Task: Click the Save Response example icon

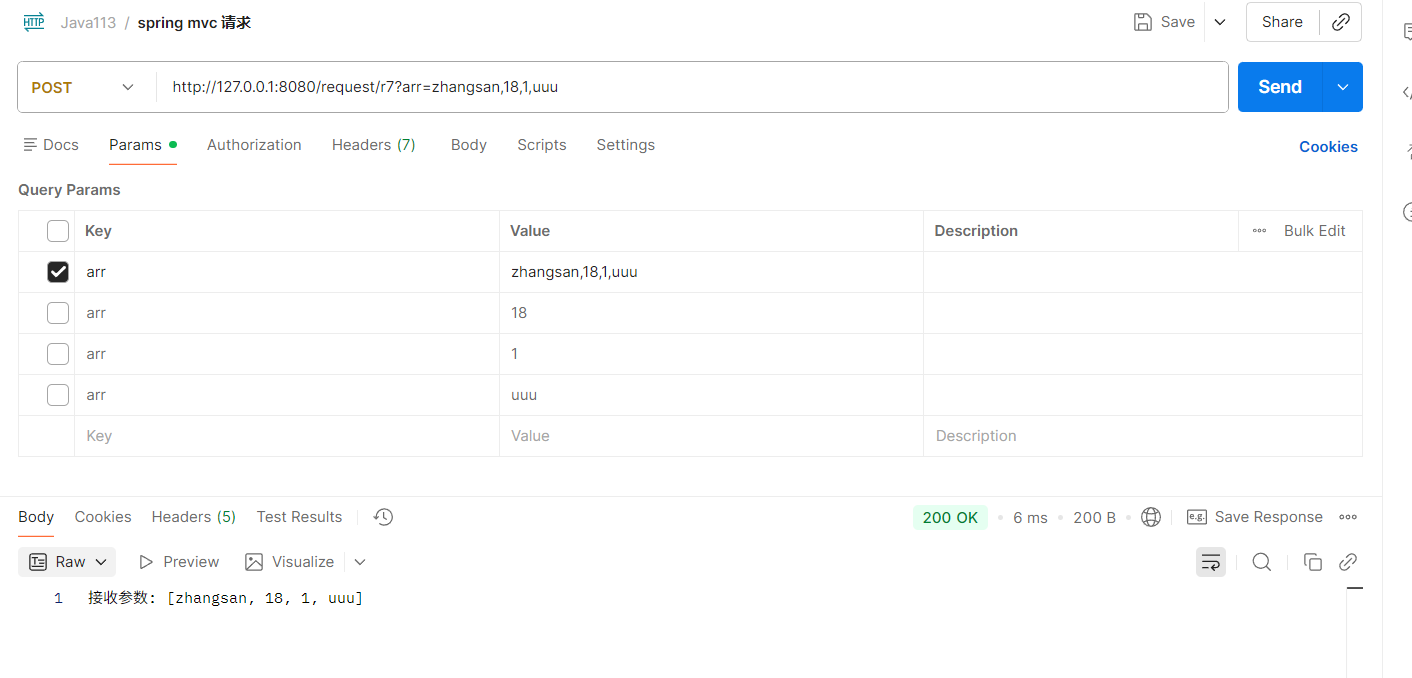Action: pos(1196,517)
